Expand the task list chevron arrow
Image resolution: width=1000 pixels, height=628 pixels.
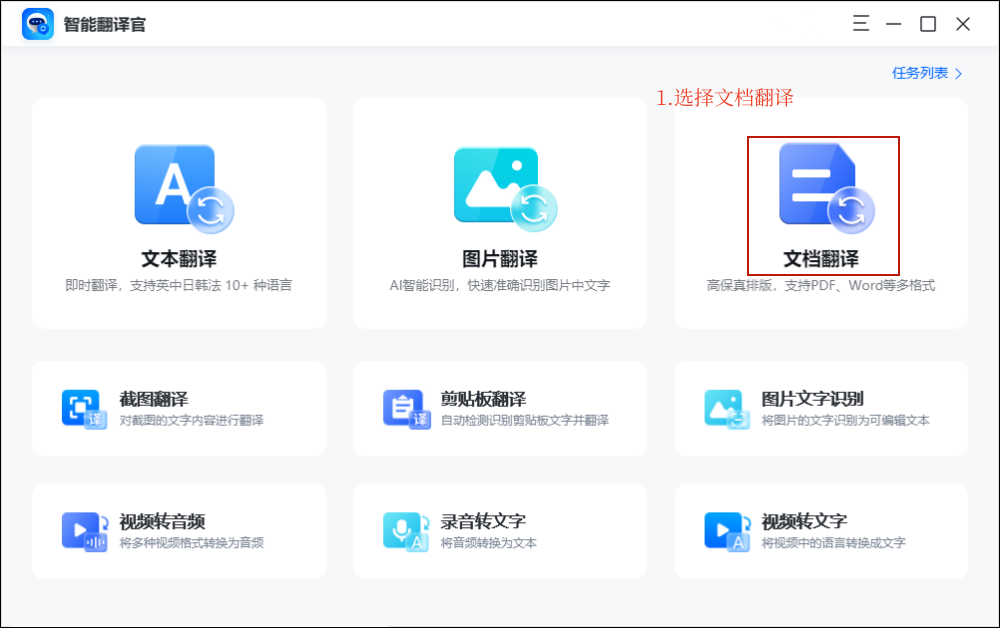point(959,73)
